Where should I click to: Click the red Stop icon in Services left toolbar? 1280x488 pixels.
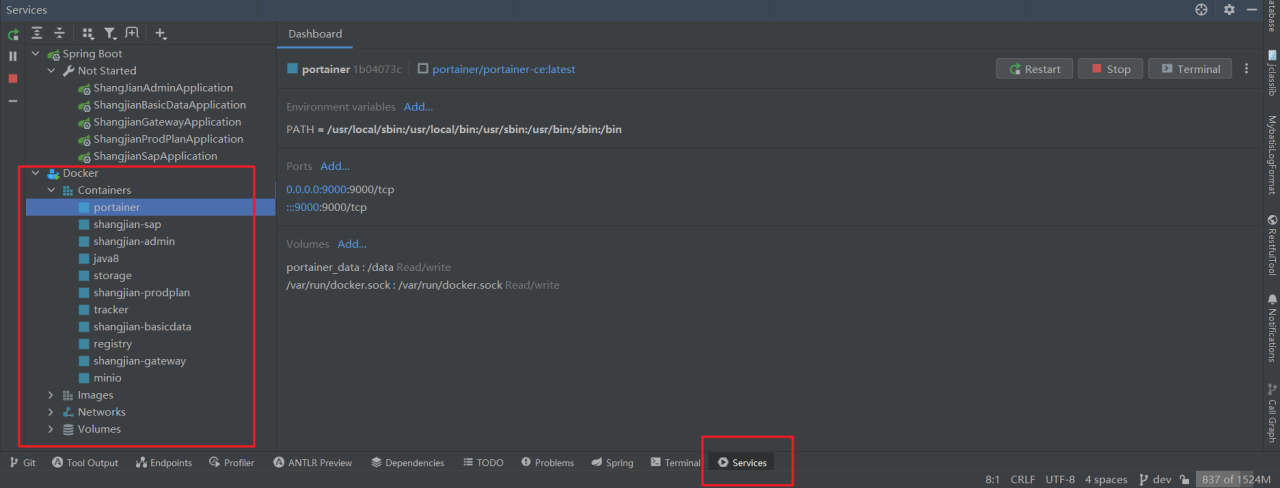coord(13,78)
